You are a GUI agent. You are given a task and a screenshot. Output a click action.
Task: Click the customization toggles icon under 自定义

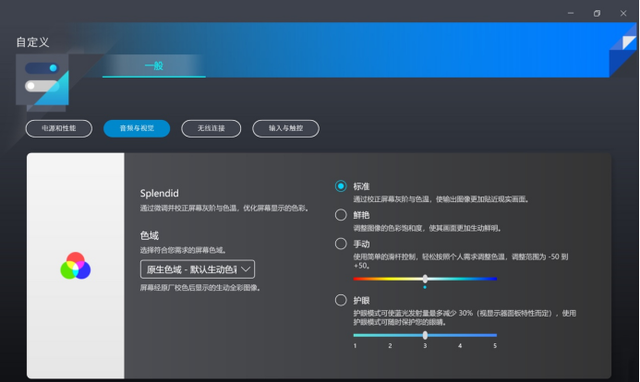pos(42,82)
